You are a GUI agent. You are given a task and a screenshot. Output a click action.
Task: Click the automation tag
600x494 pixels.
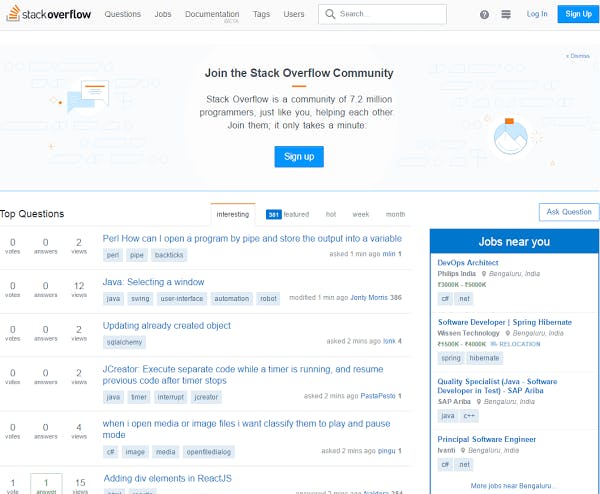click(x=232, y=299)
